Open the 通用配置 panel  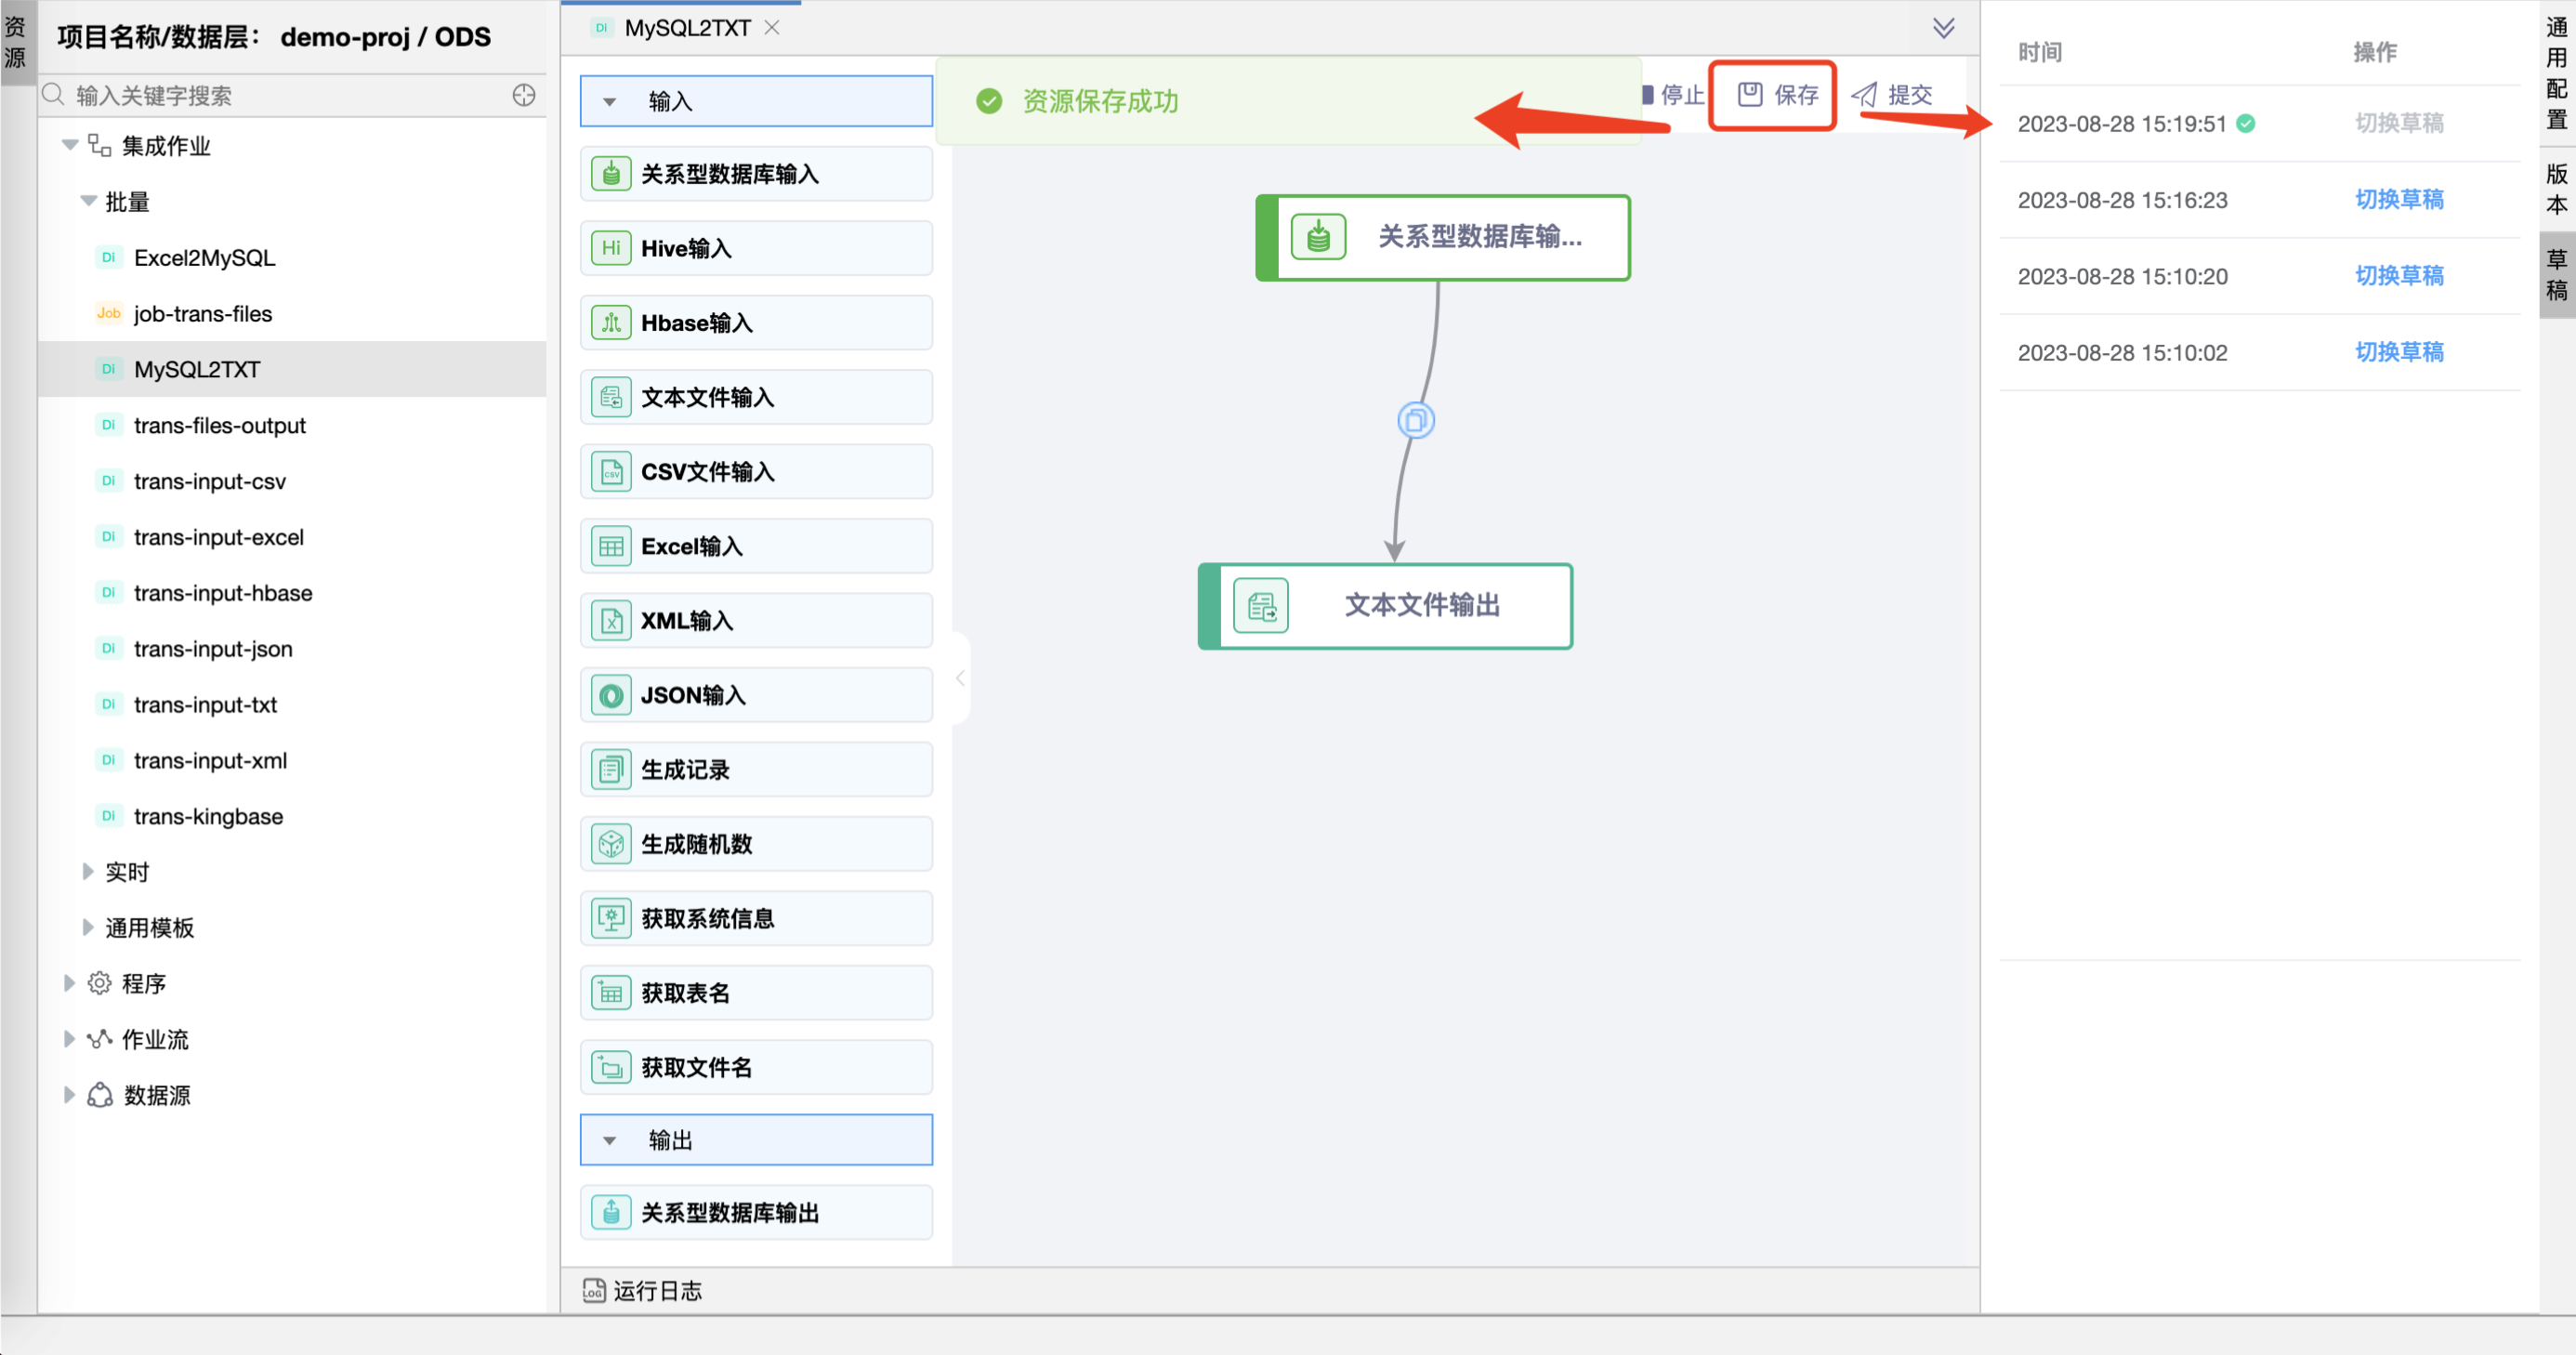2557,75
